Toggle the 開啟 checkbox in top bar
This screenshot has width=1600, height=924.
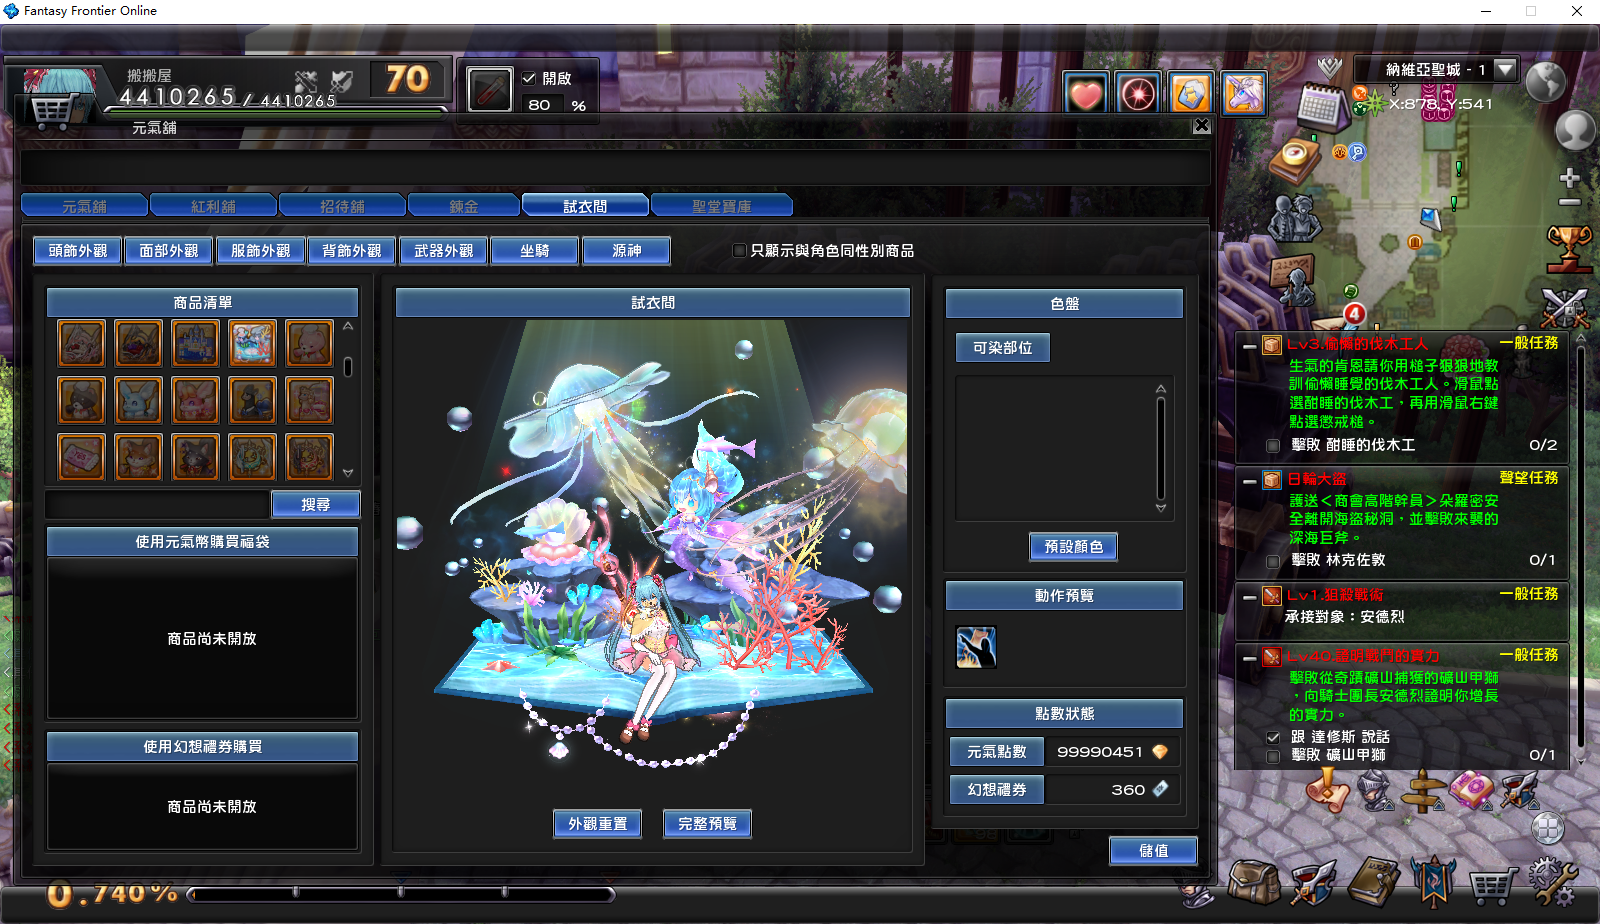coord(529,78)
